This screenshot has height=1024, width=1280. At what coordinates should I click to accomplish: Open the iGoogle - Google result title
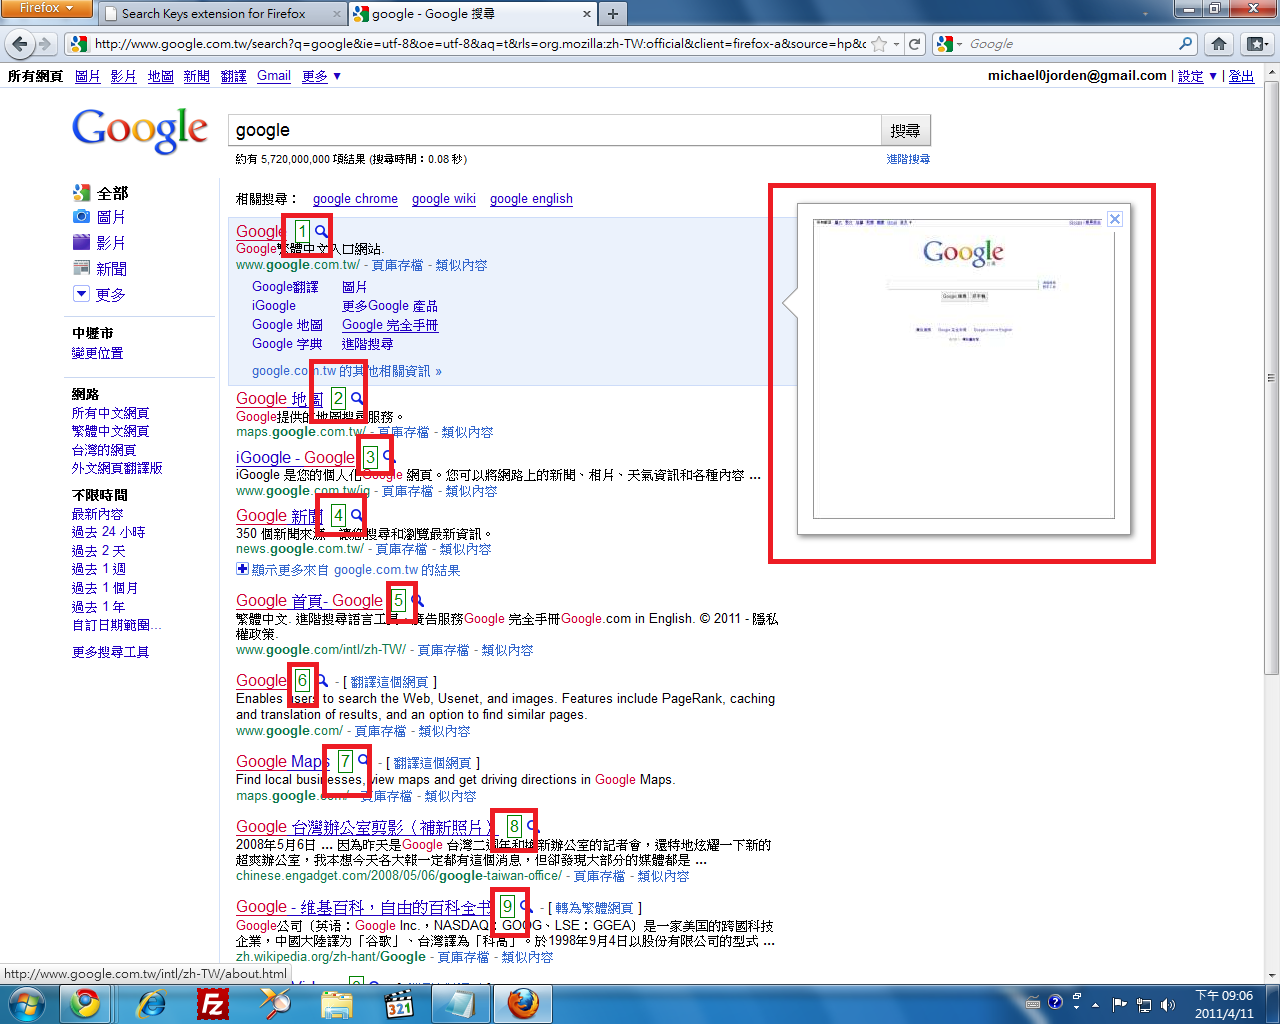pos(296,458)
